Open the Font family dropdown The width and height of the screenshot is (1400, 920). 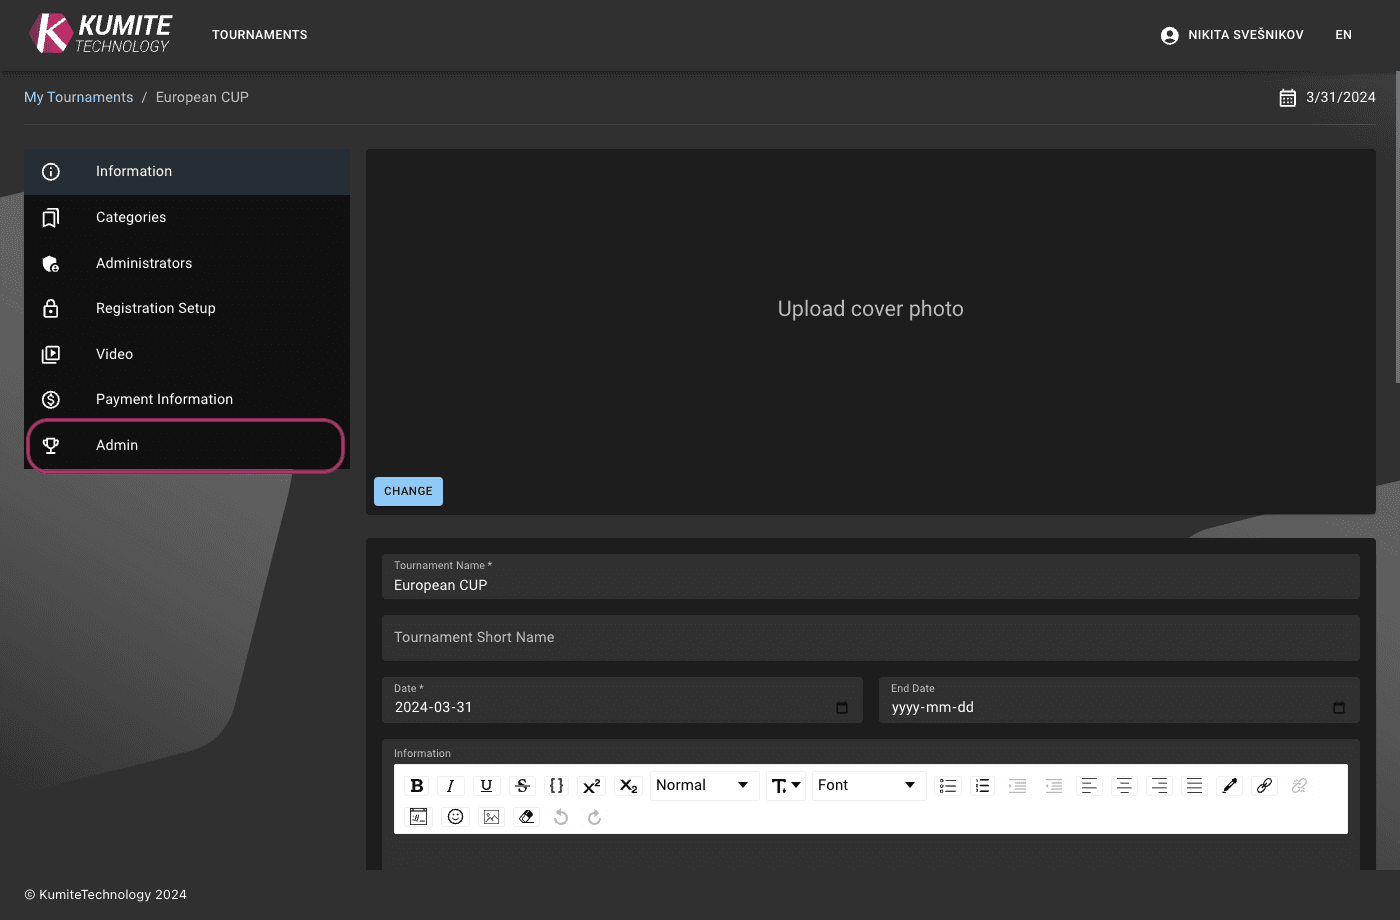[868, 785]
